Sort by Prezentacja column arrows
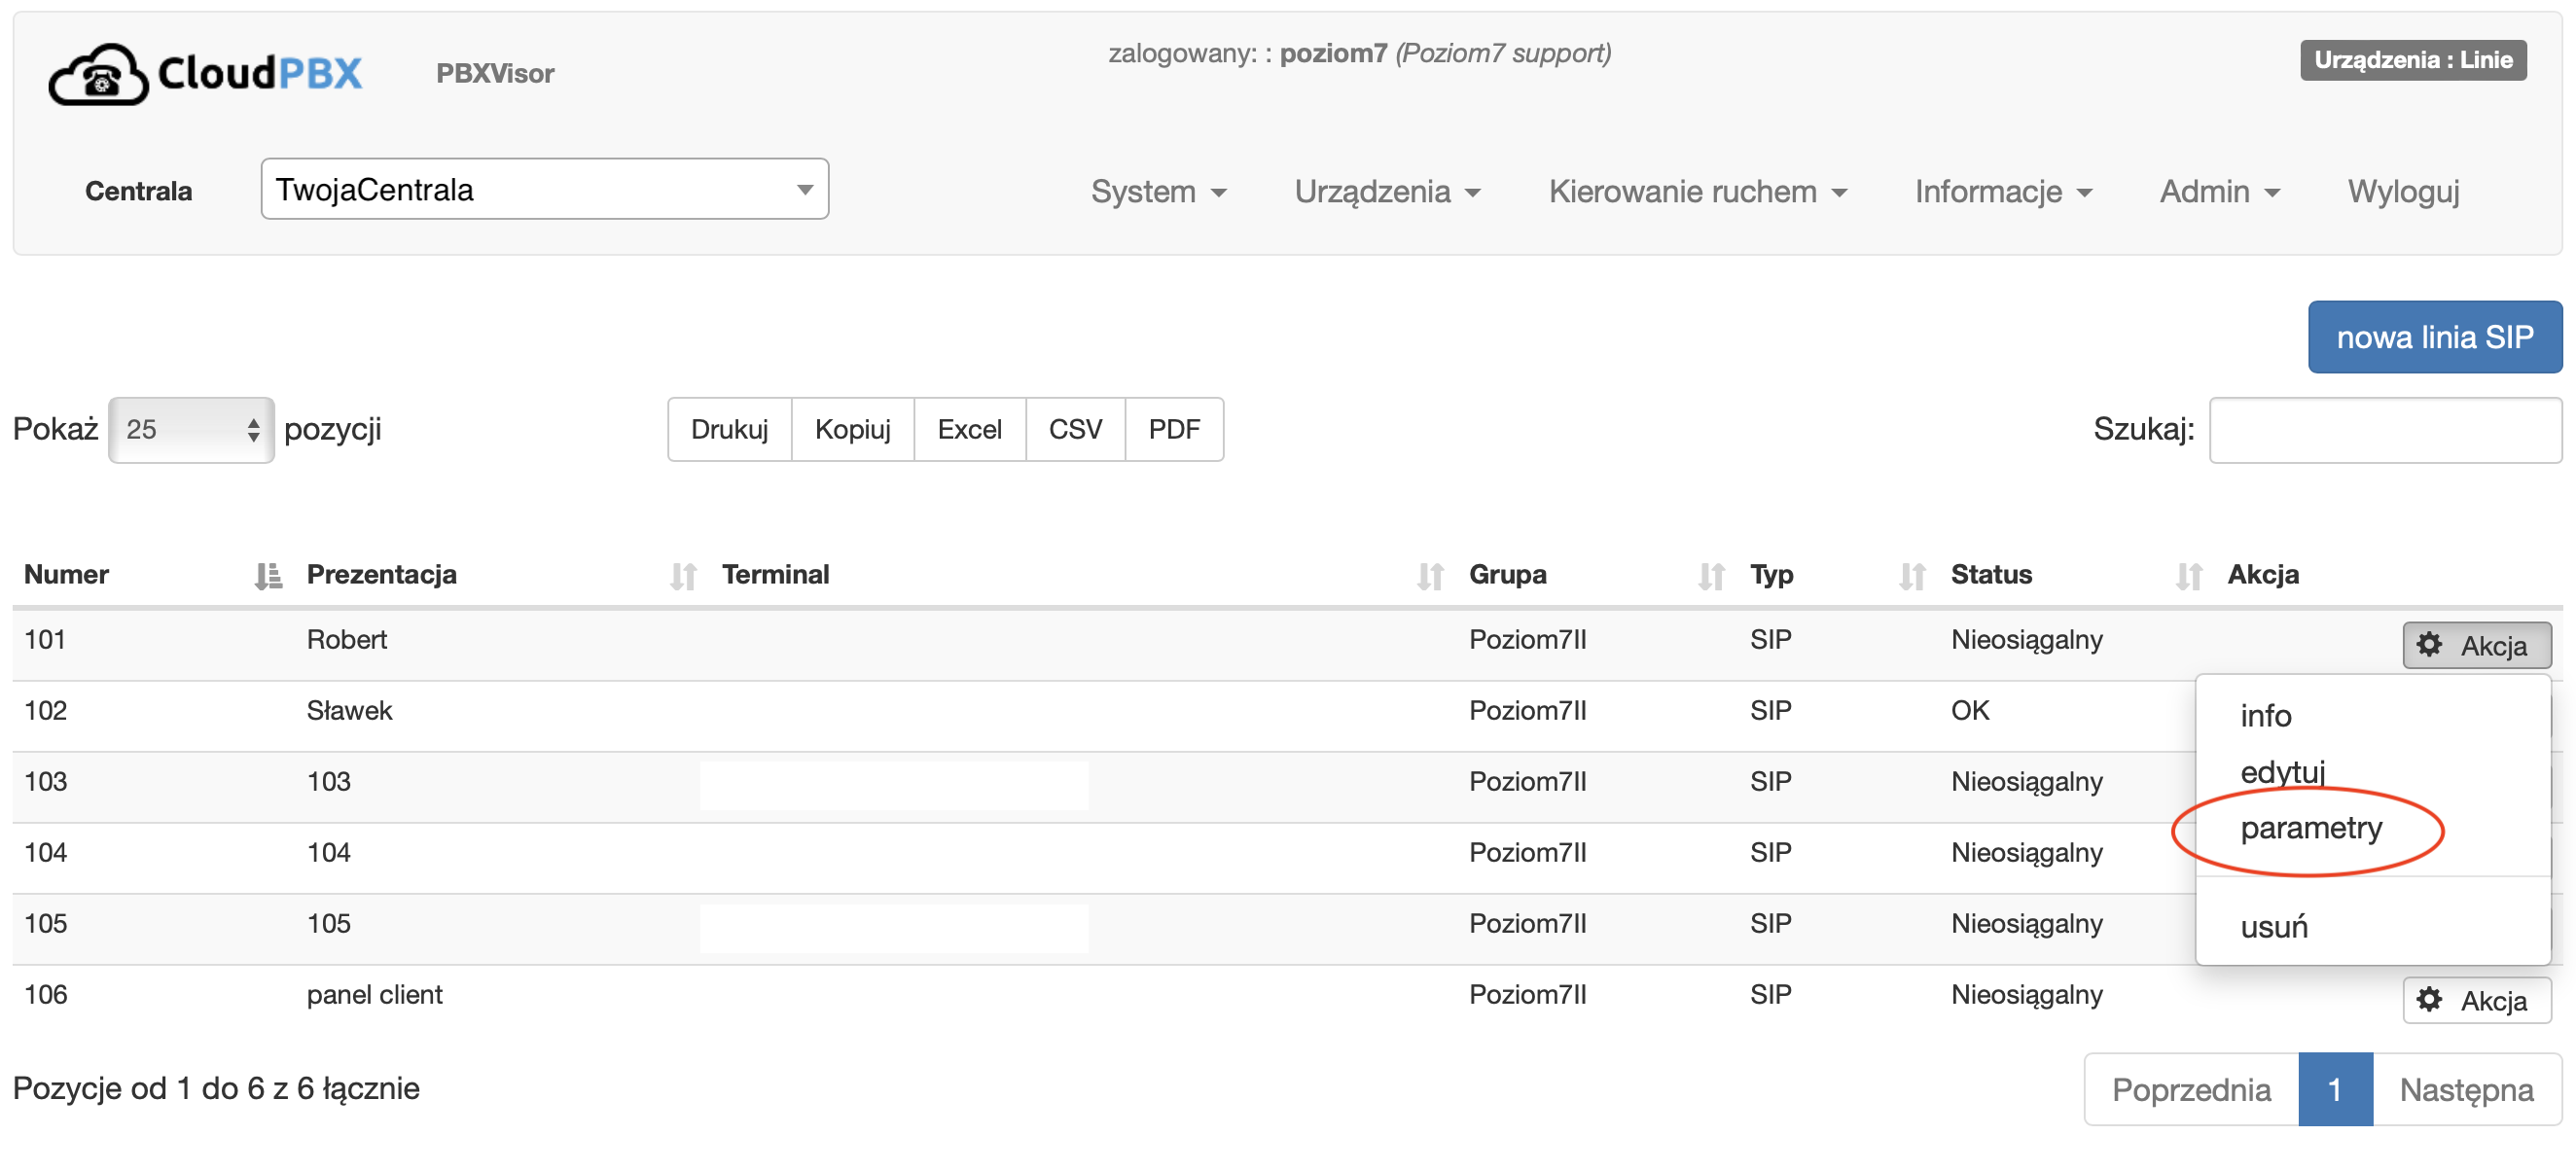 coord(683,576)
